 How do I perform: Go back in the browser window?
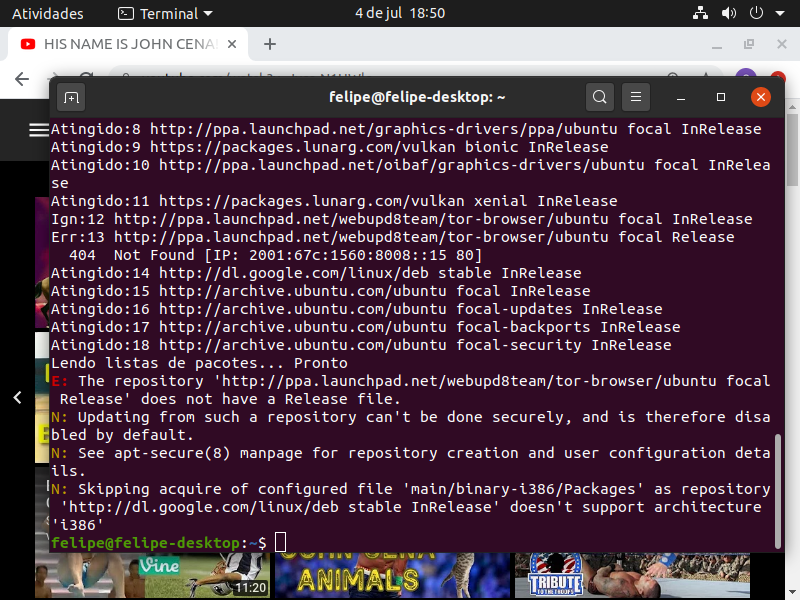(x=22, y=79)
